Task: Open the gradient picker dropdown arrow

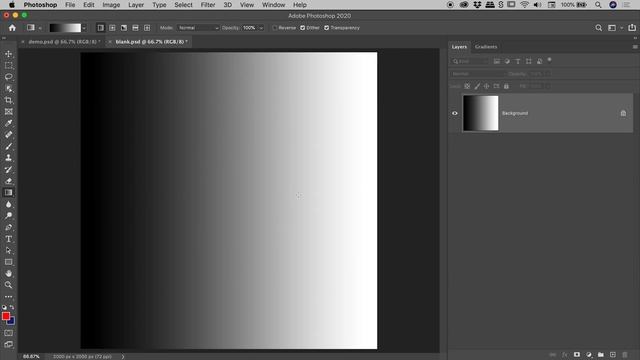Action: pyautogui.click(x=84, y=28)
